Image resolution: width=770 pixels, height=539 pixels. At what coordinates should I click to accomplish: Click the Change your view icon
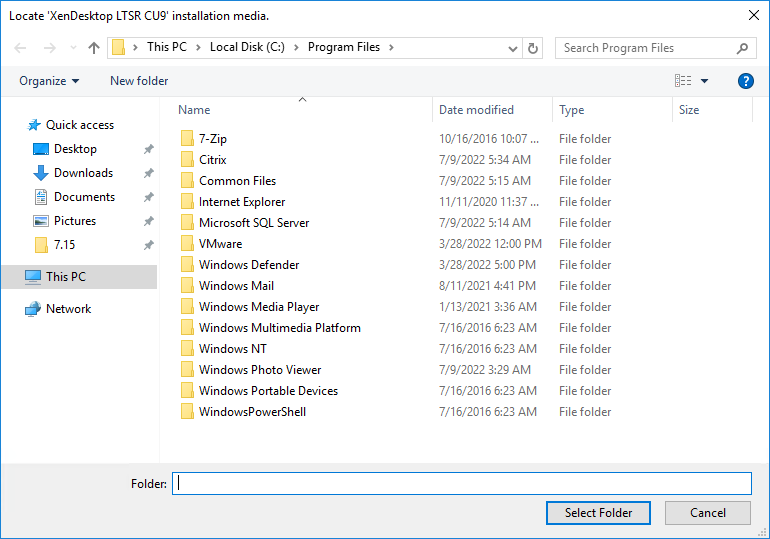tap(683, 81)
